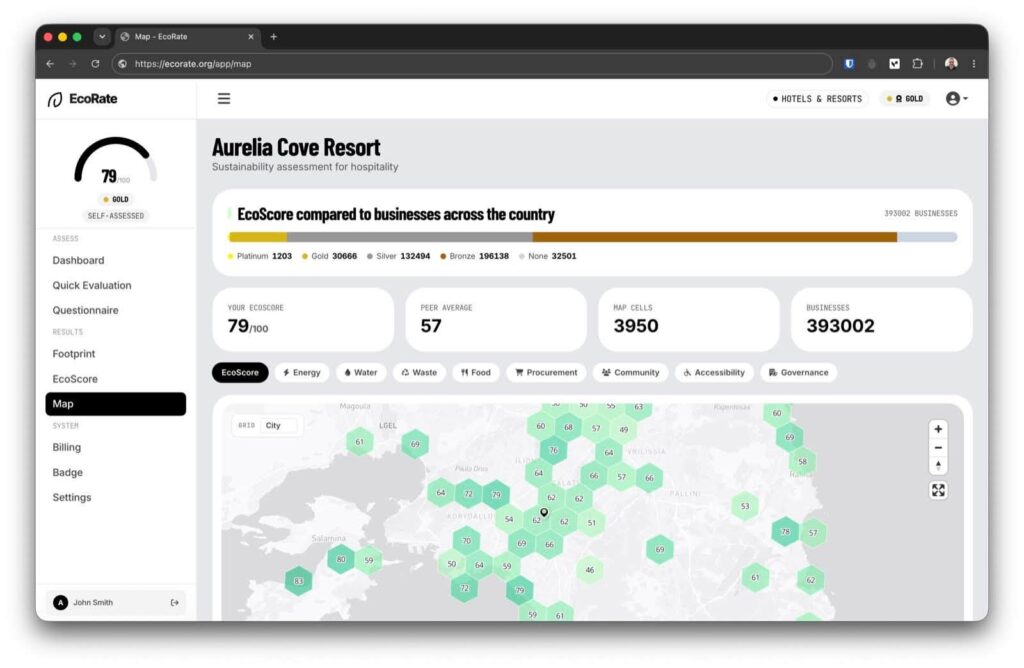Zoom out with the map minus button
Image resolution: width=1024 pixels, height=668 pixels.
coord(938,448)
